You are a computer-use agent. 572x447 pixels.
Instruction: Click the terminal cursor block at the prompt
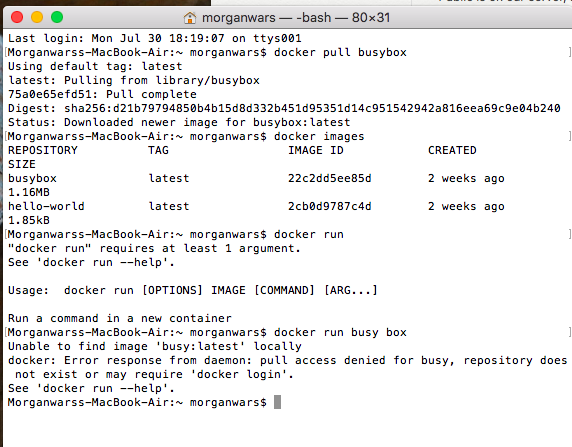coord(277,402)
